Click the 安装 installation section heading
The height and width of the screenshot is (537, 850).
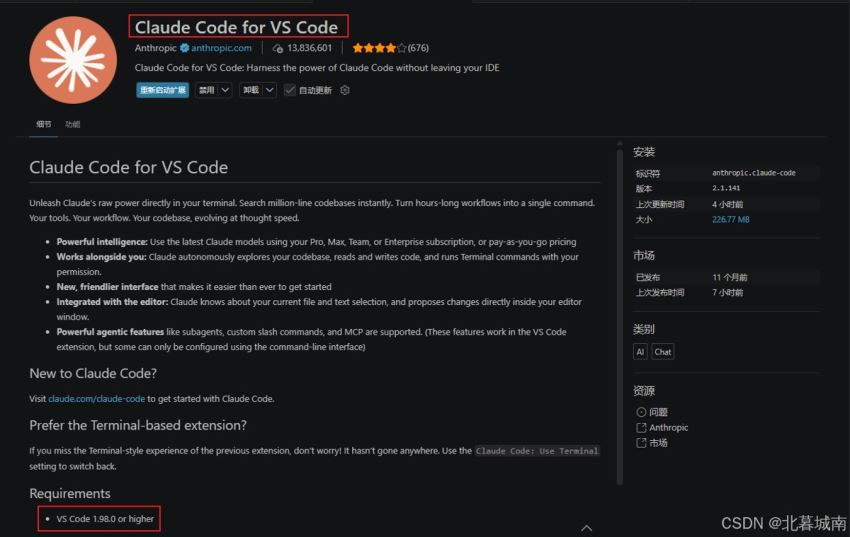tap(644, 152)
